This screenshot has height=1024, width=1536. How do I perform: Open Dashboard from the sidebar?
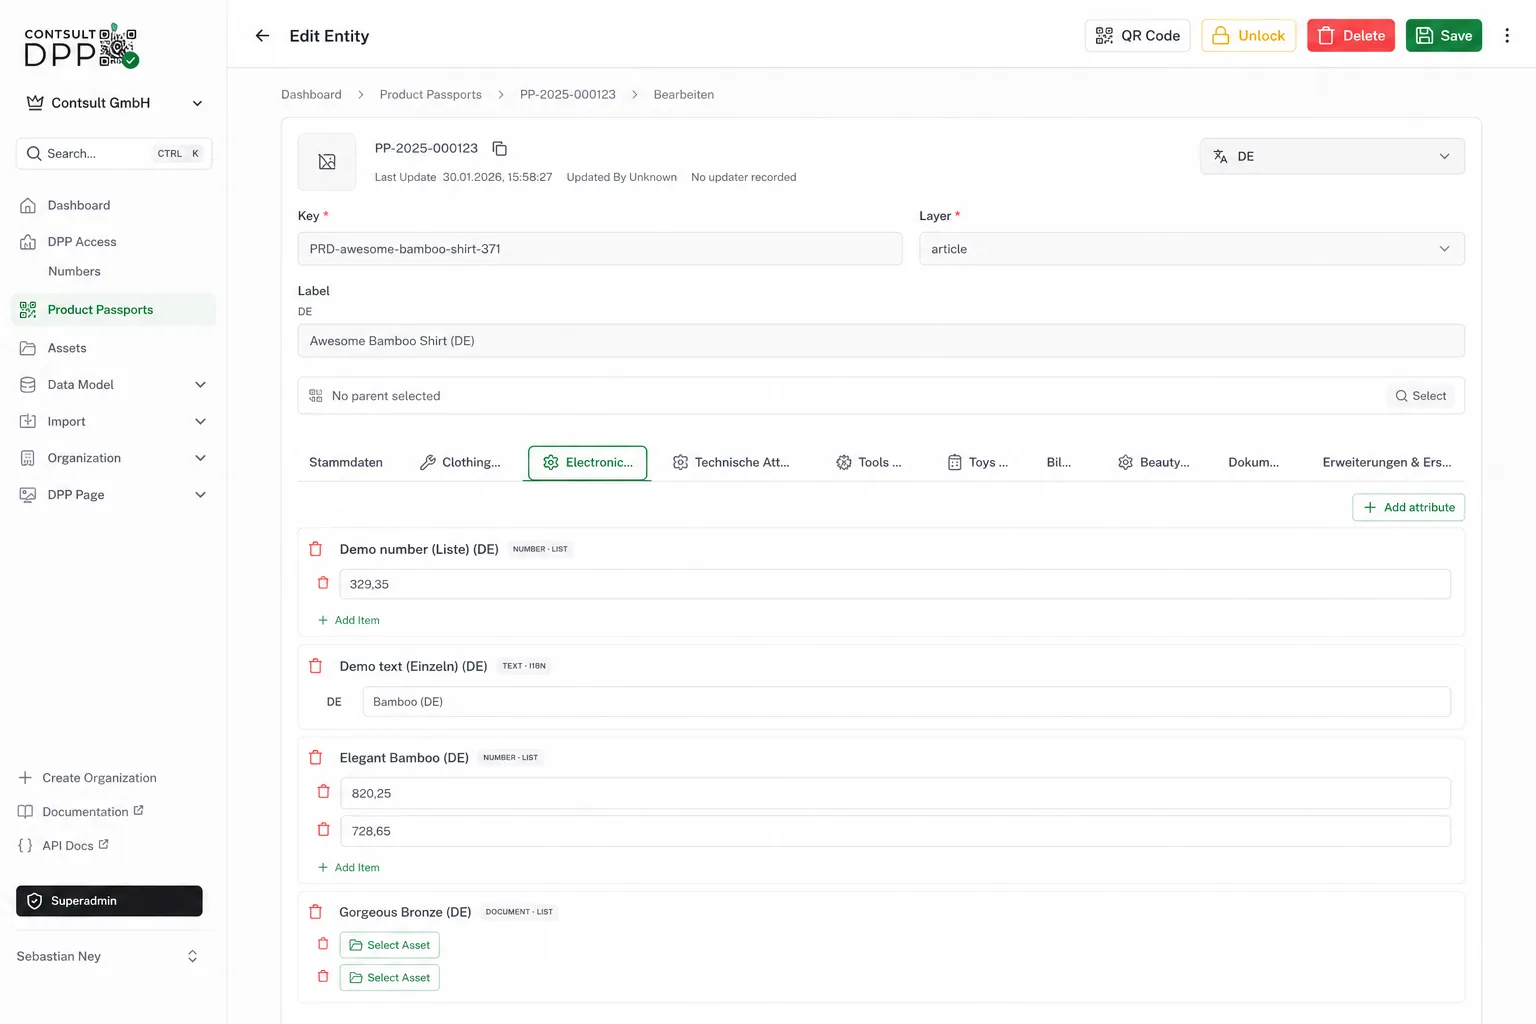(79, 205)
